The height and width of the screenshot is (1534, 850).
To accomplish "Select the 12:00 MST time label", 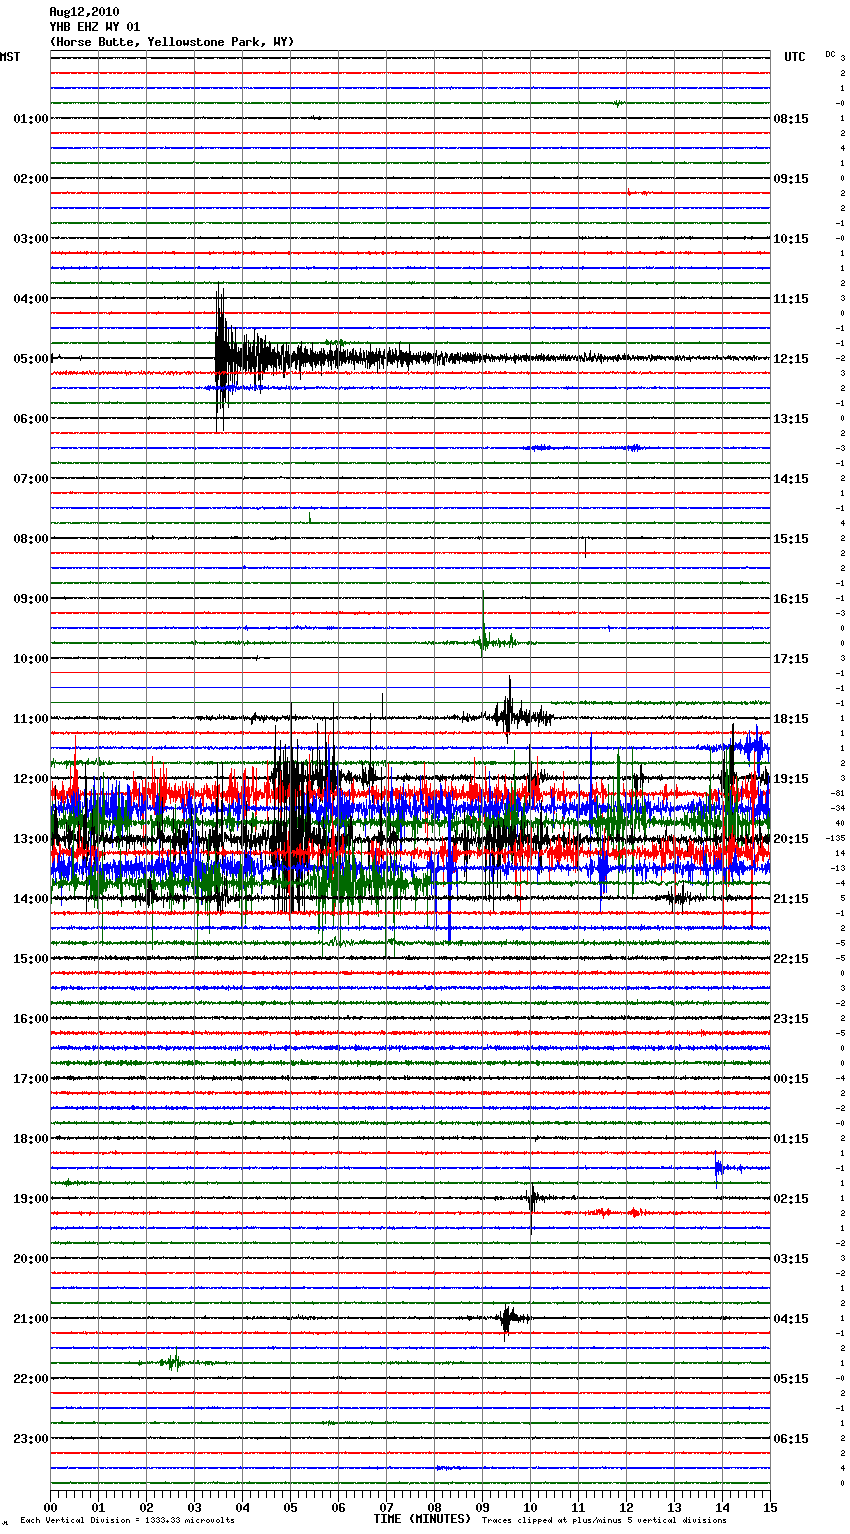I will [30, 779].
